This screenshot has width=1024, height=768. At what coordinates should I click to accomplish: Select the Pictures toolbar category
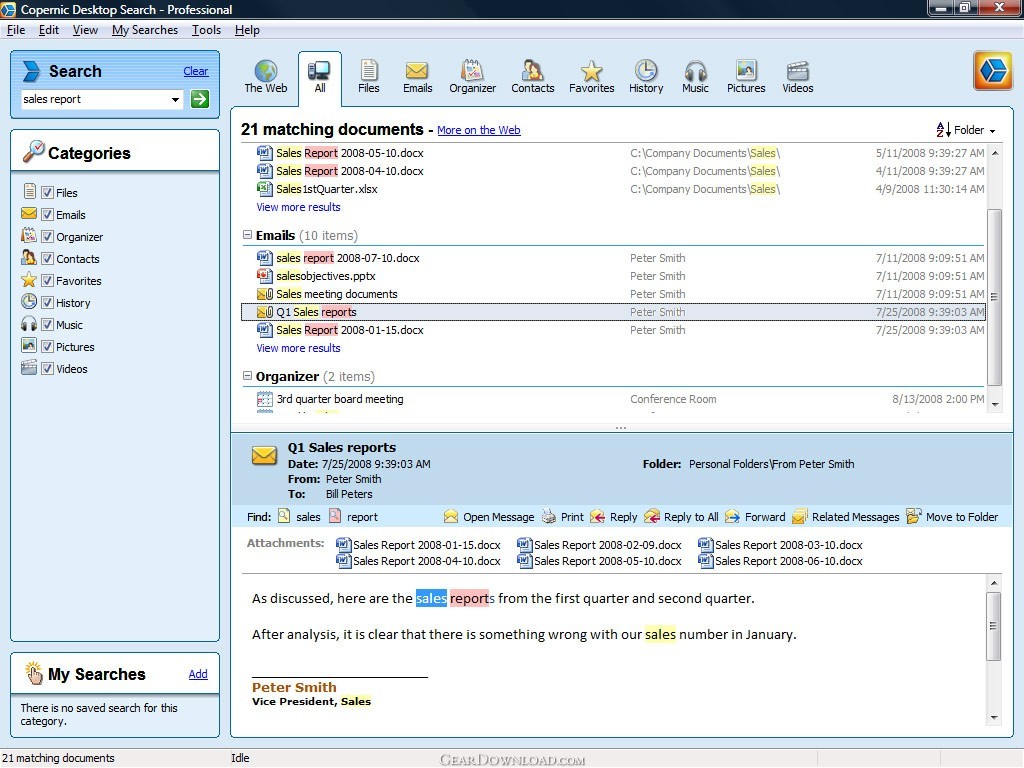pos(746,77)
